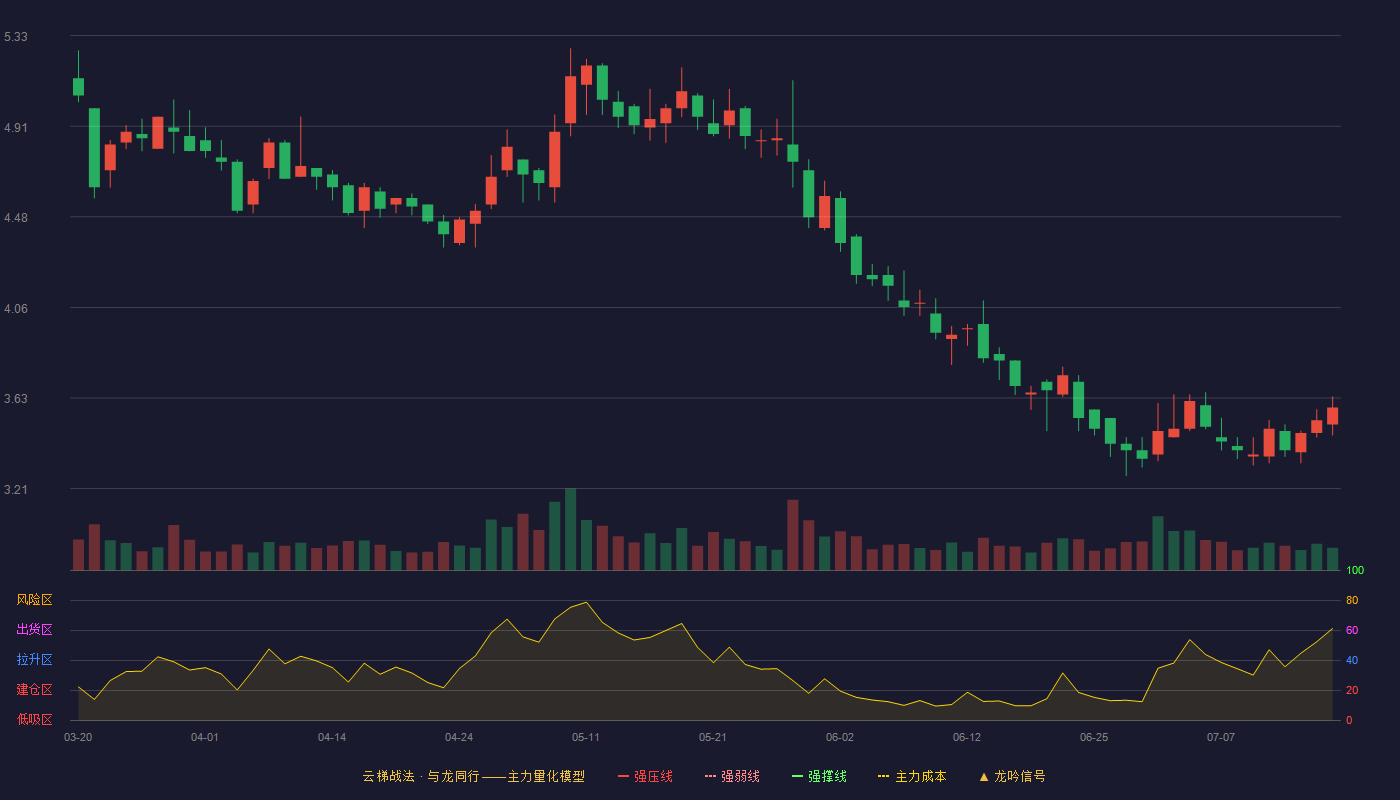The image size is (1400, 800).
Task: Click the 03-20 date label
Action: tap(78, 737)
